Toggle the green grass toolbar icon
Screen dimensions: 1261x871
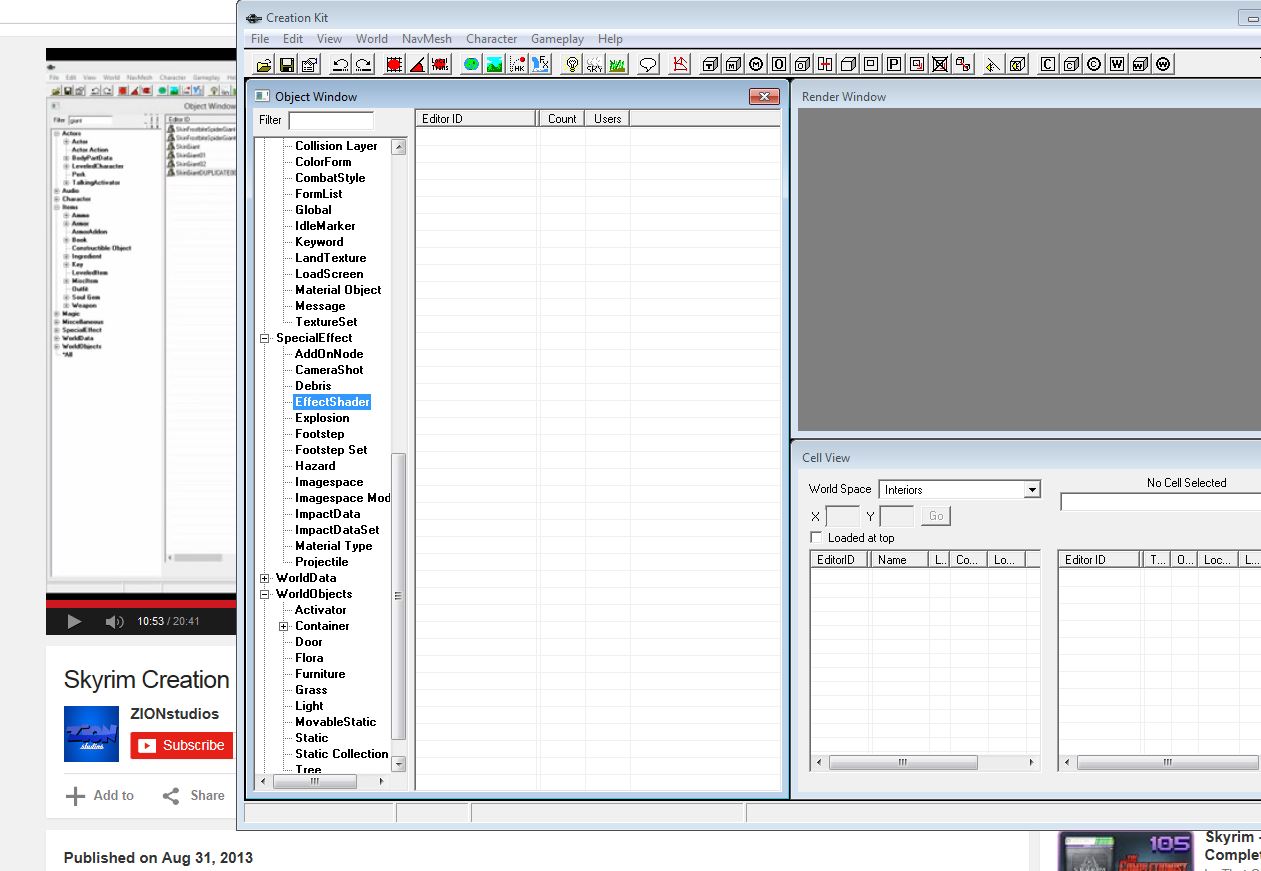tap(617, 65)
